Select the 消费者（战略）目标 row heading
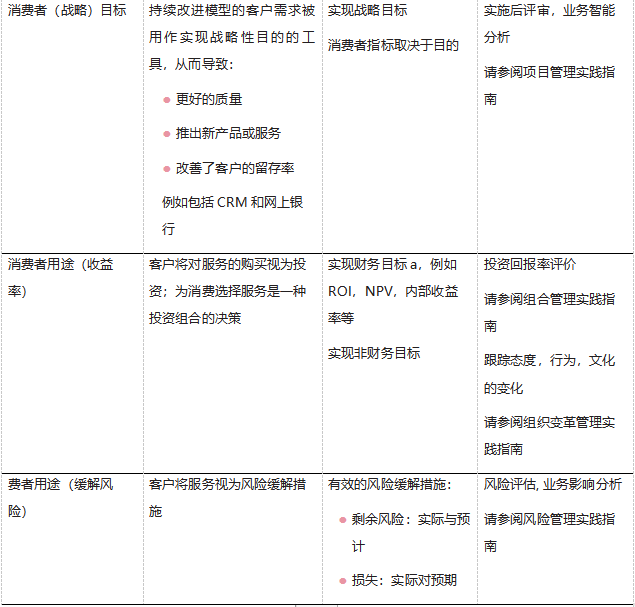Viewport: 635px width, 607px height. point(67,11)
